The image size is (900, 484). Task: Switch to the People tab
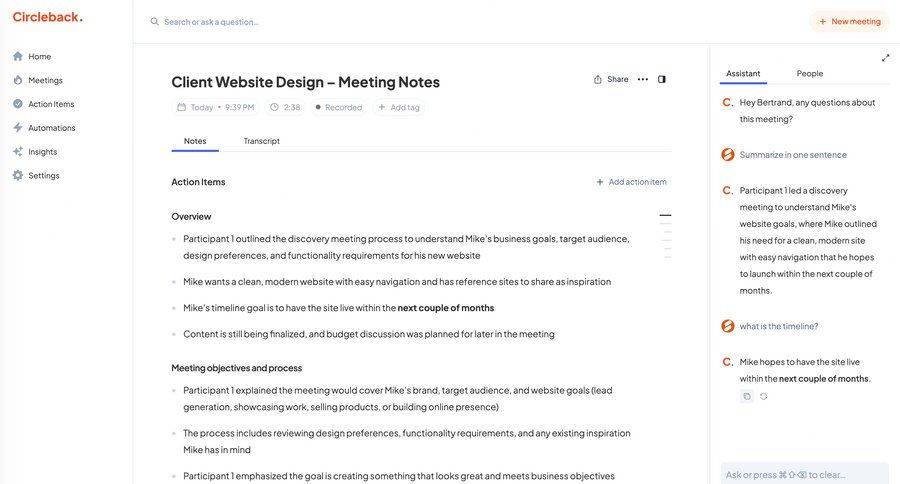(x=810, y=73)
